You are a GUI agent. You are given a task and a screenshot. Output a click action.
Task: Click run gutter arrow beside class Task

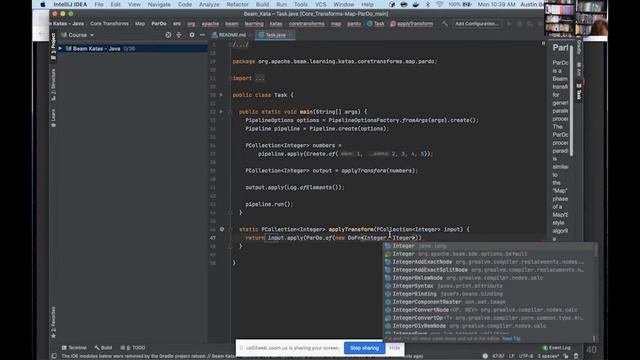click(221, 95)
